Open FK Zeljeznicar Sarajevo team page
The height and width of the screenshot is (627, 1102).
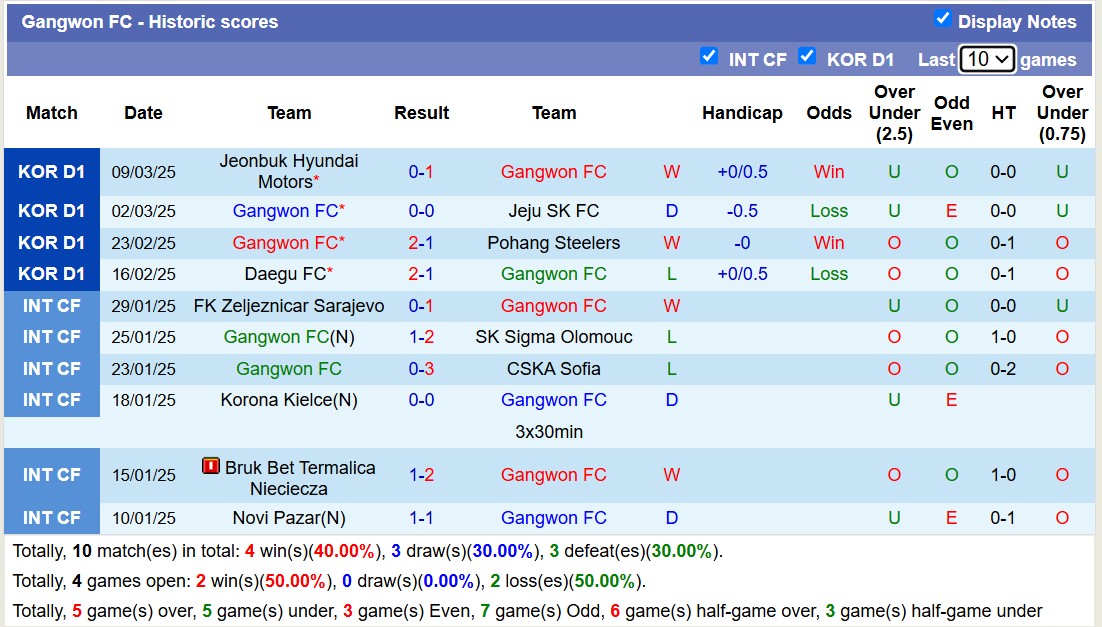click(x=288, y=305)
